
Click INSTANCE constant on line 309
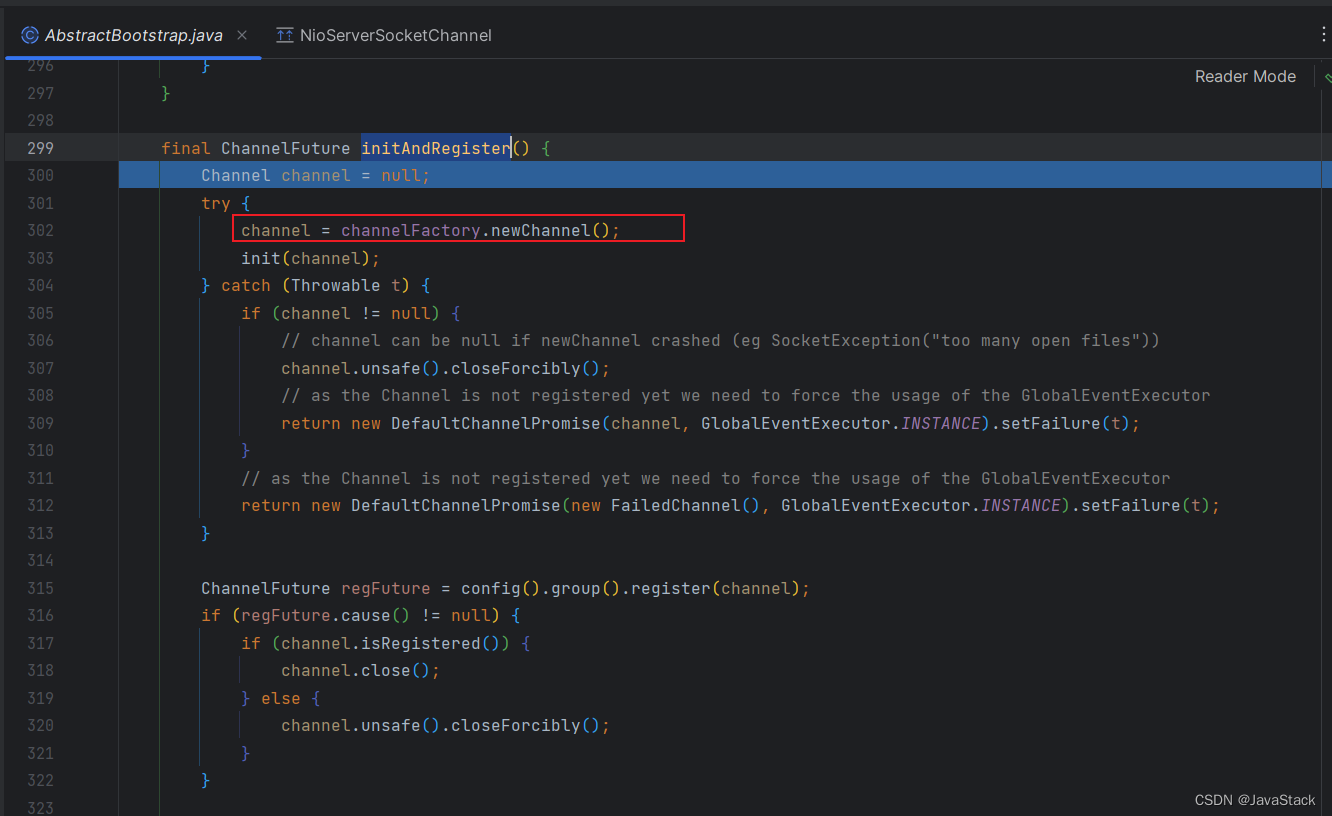(x=941, y=423)
